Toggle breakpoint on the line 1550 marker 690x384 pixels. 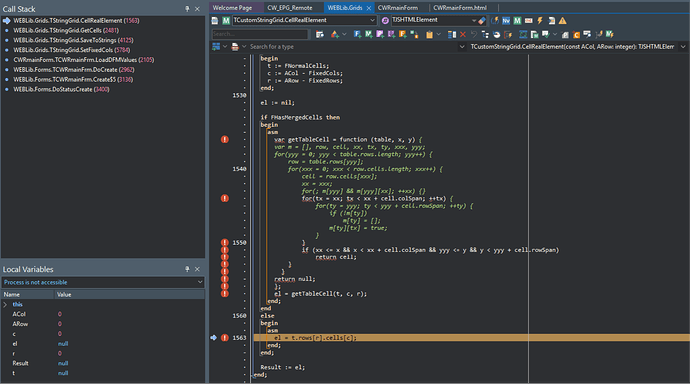point(225,242)
